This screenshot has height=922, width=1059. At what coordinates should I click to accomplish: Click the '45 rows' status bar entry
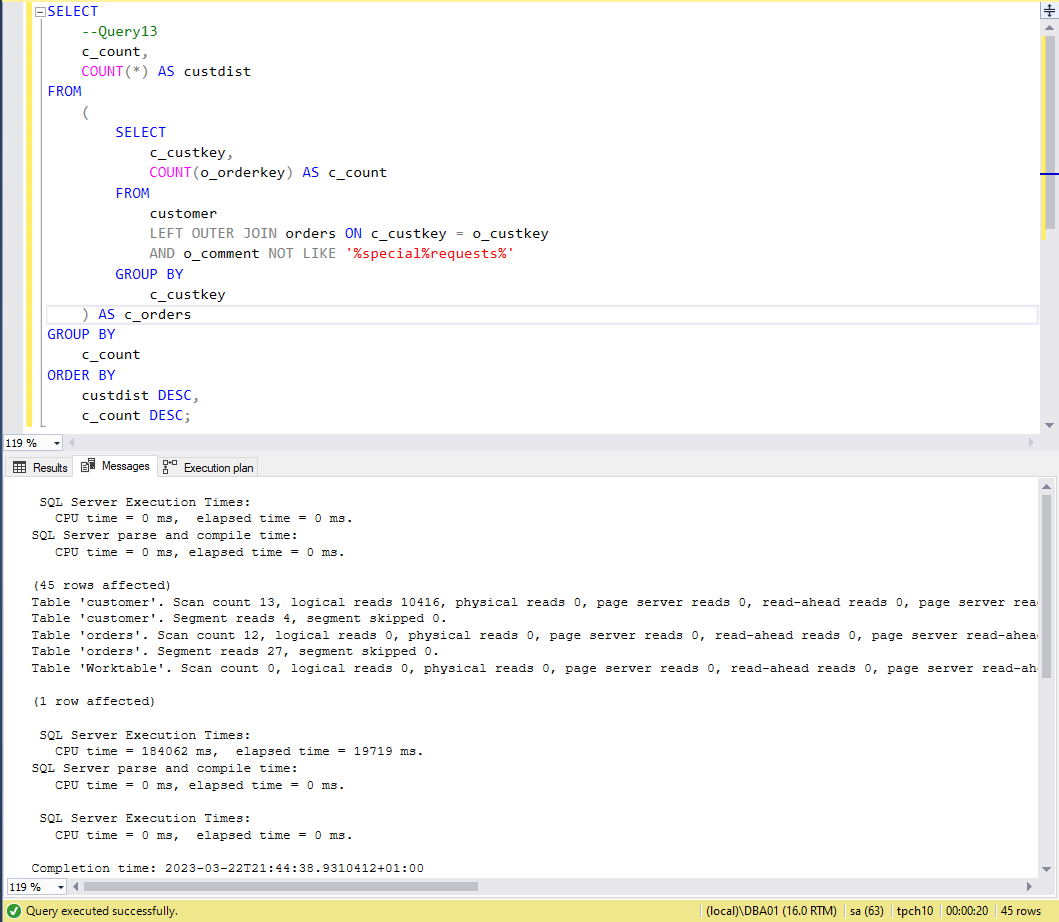click(x=1021, y=911)
